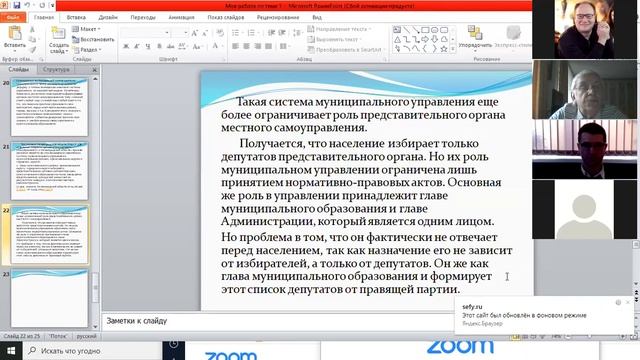Open the line spacing menu
640x360 pixels.
pyautogui.click(x=298, y=33)
